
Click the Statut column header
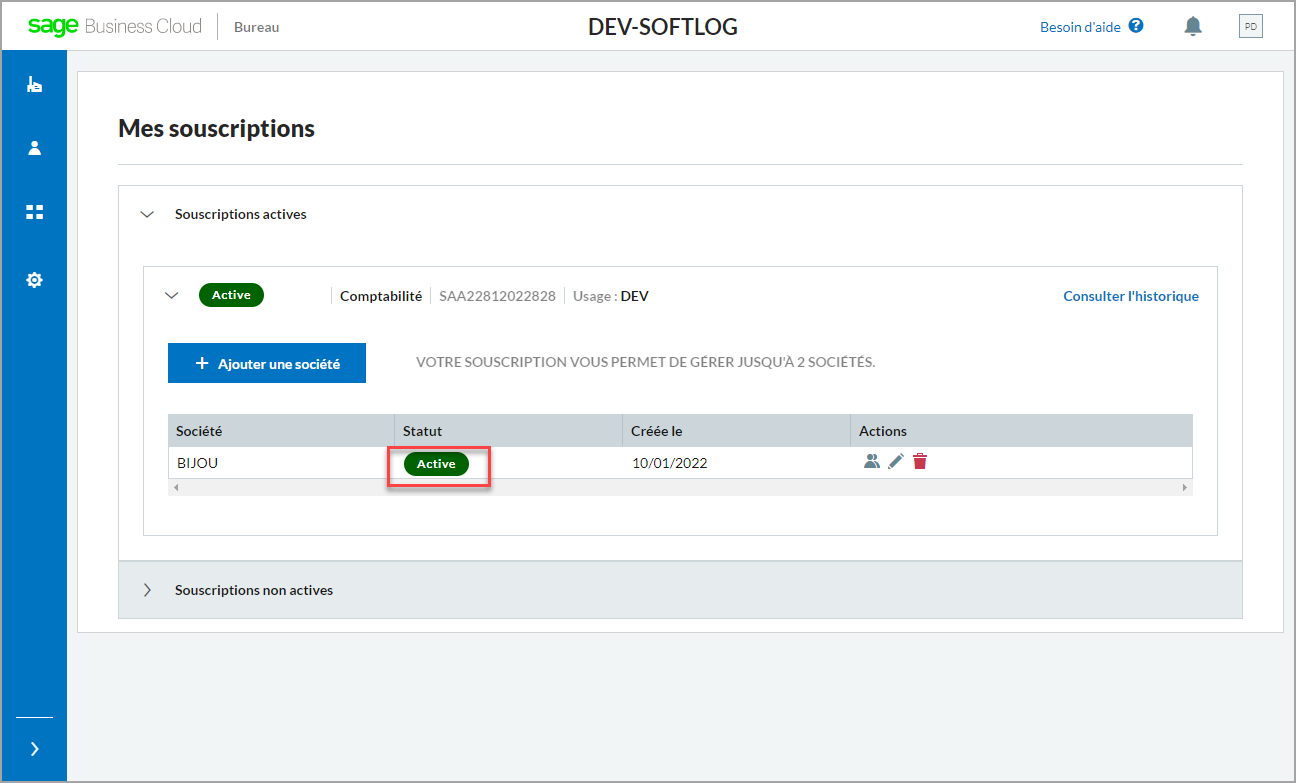click(x=509, y=431)
